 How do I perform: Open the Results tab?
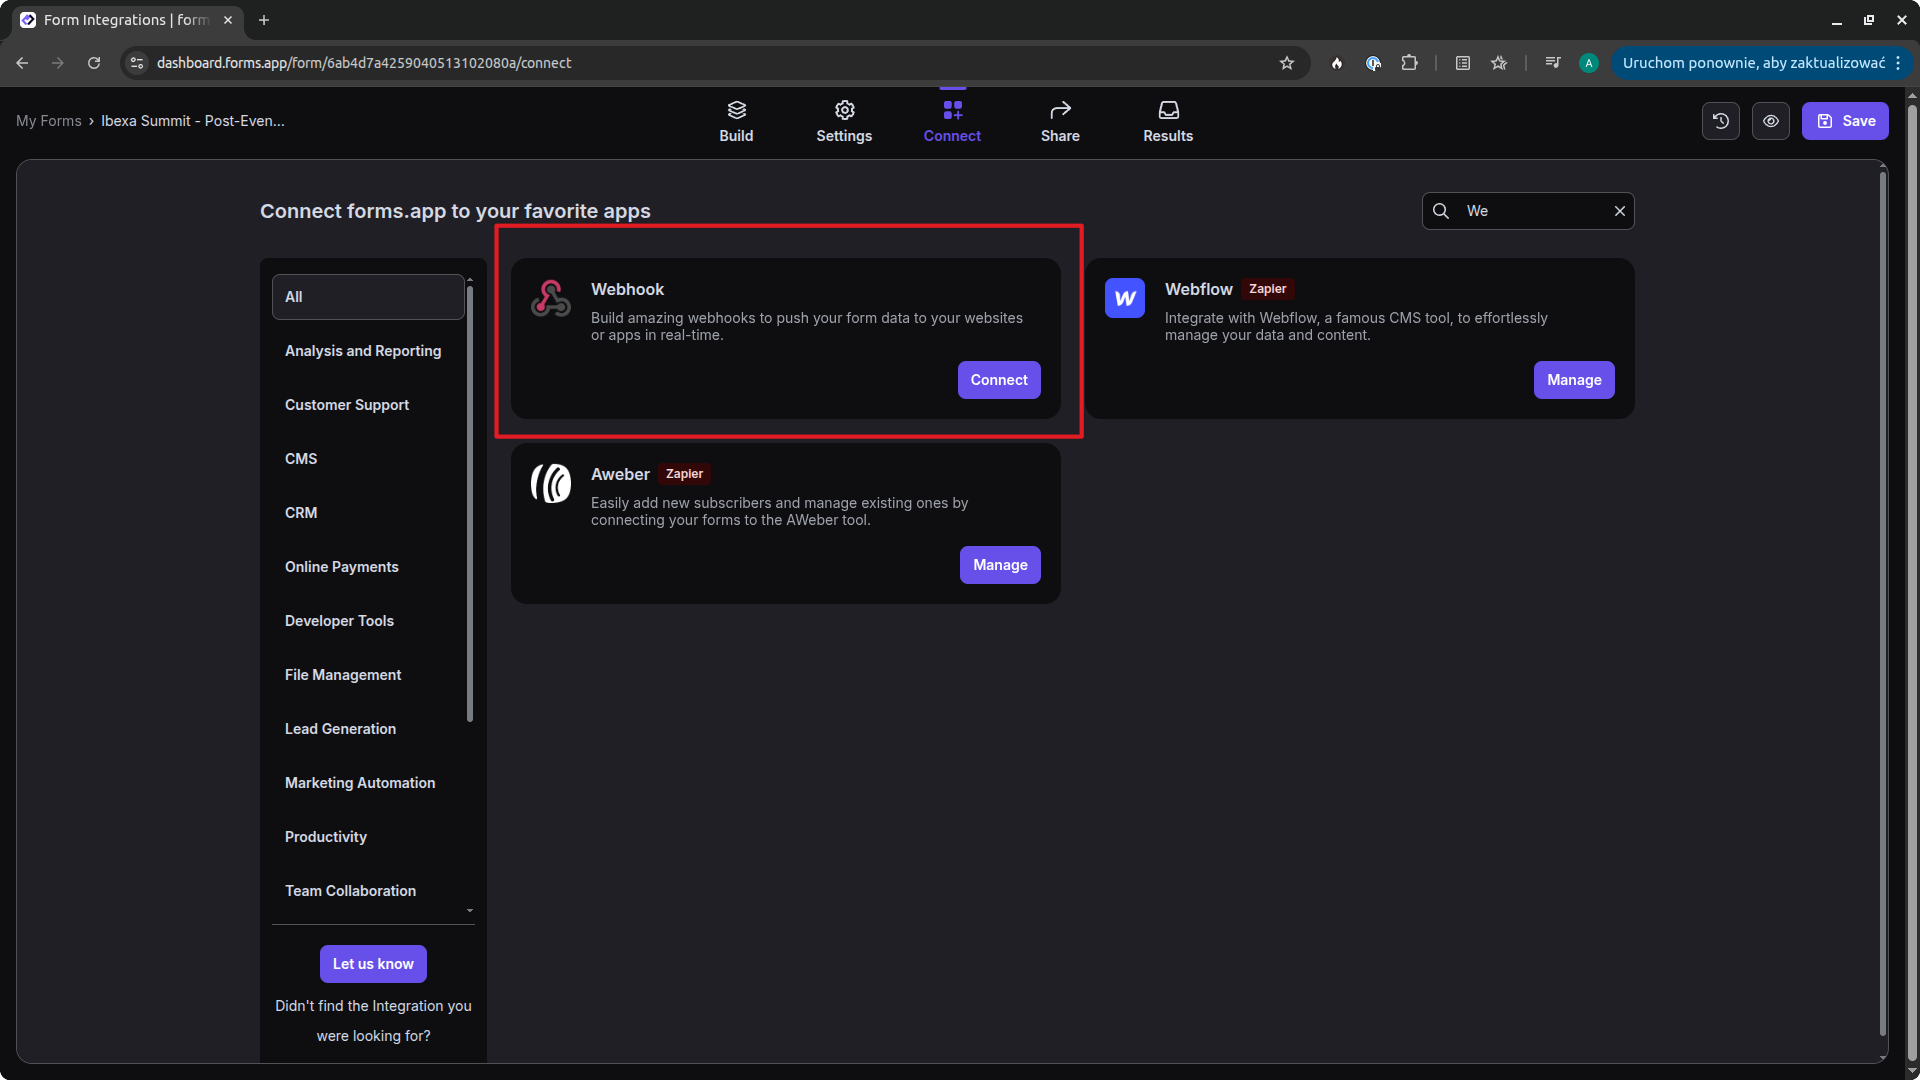1168,121
